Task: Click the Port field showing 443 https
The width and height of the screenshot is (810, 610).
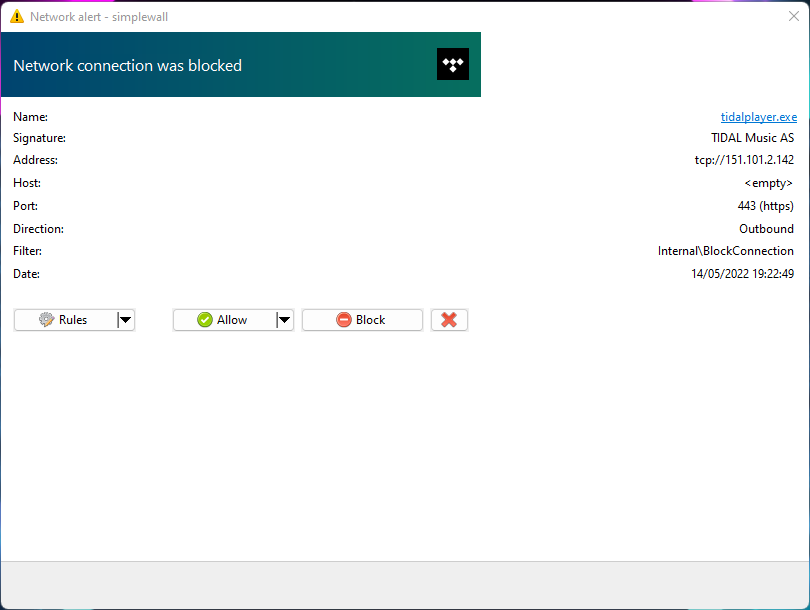Action: click(765, 205)
